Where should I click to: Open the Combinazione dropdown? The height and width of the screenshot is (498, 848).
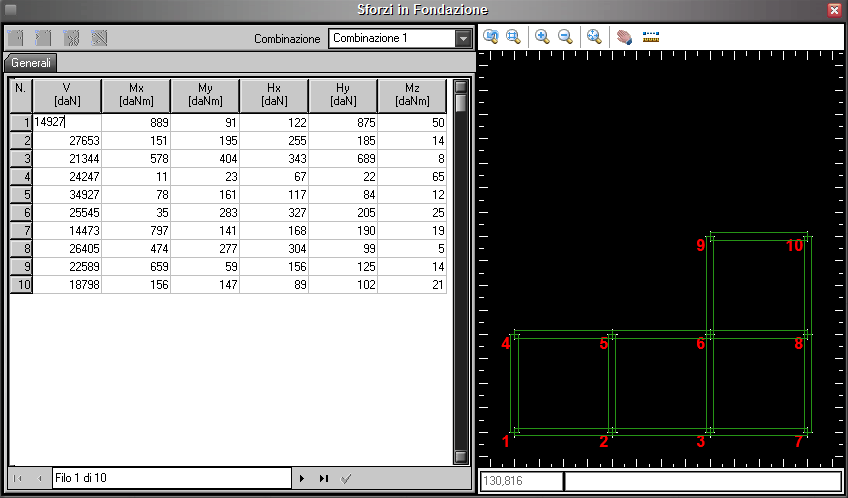[x=463, y=39]
